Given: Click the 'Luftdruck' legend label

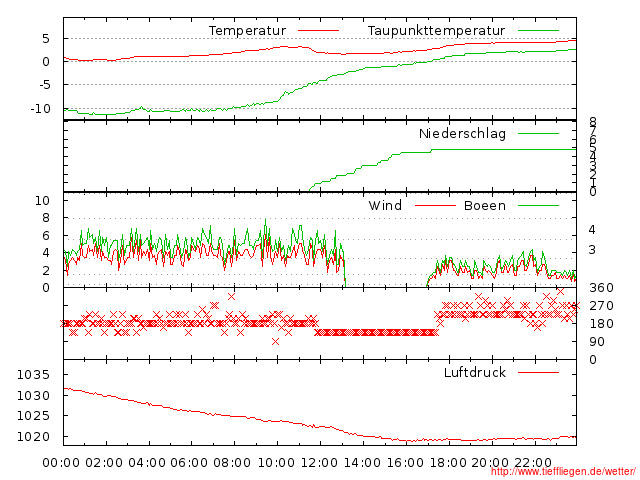Looking at the screenshot, I should tap(475, 372).
